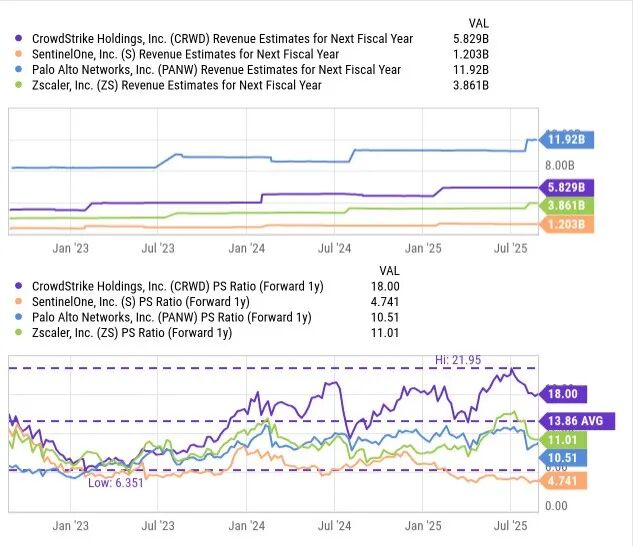Click Jan '25 label under revenue chart
The width and height of the screenshot is (633, 546).
423,248
